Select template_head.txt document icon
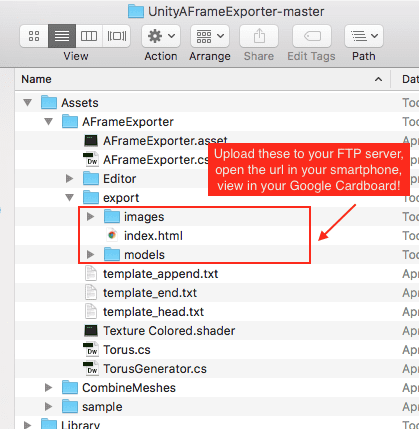Viewport: 419px width, 429px height. [91, 312]
